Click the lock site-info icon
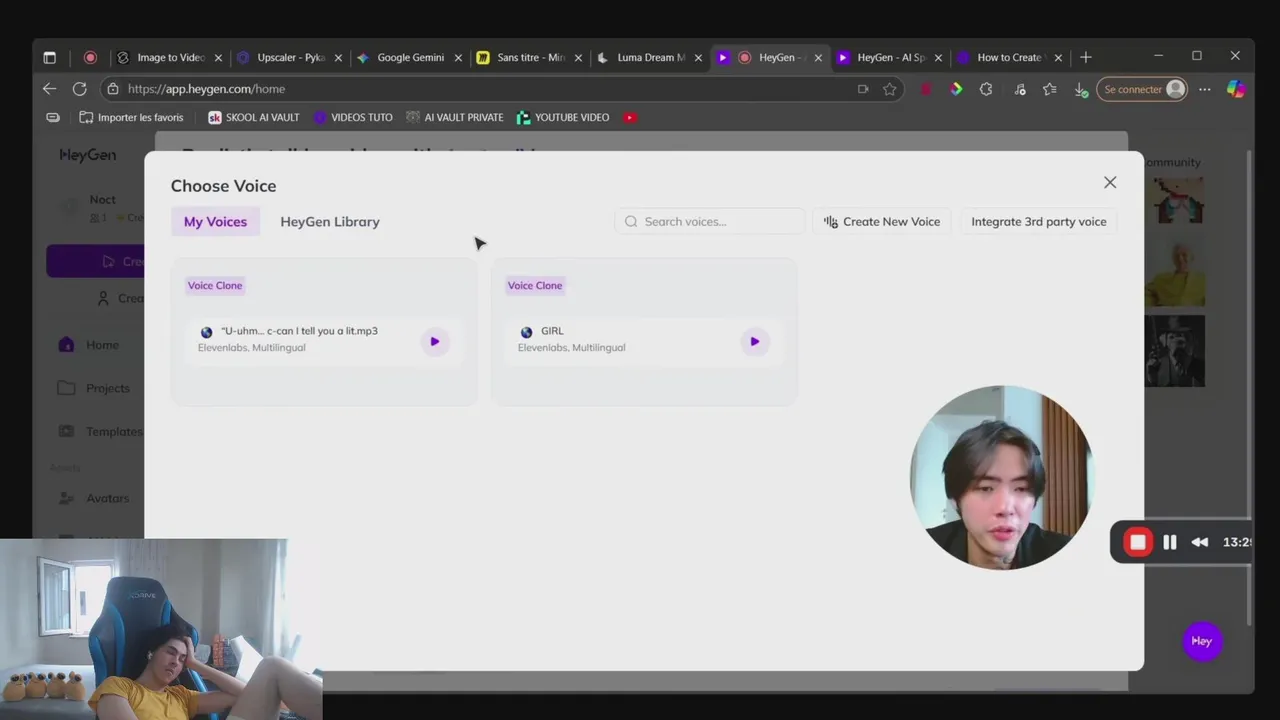The height and width of the screenshot is (720, 1280). pyautogui.click(x=113, y=89)
